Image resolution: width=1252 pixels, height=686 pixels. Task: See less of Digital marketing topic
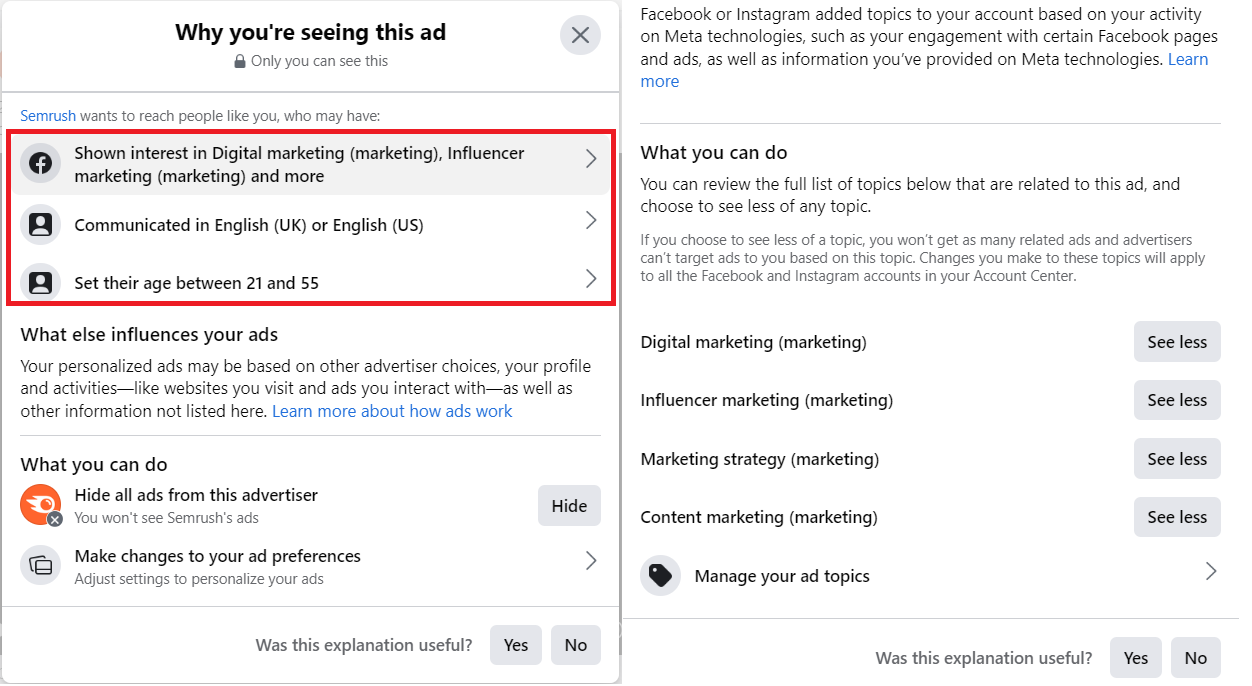(1177, 342)
